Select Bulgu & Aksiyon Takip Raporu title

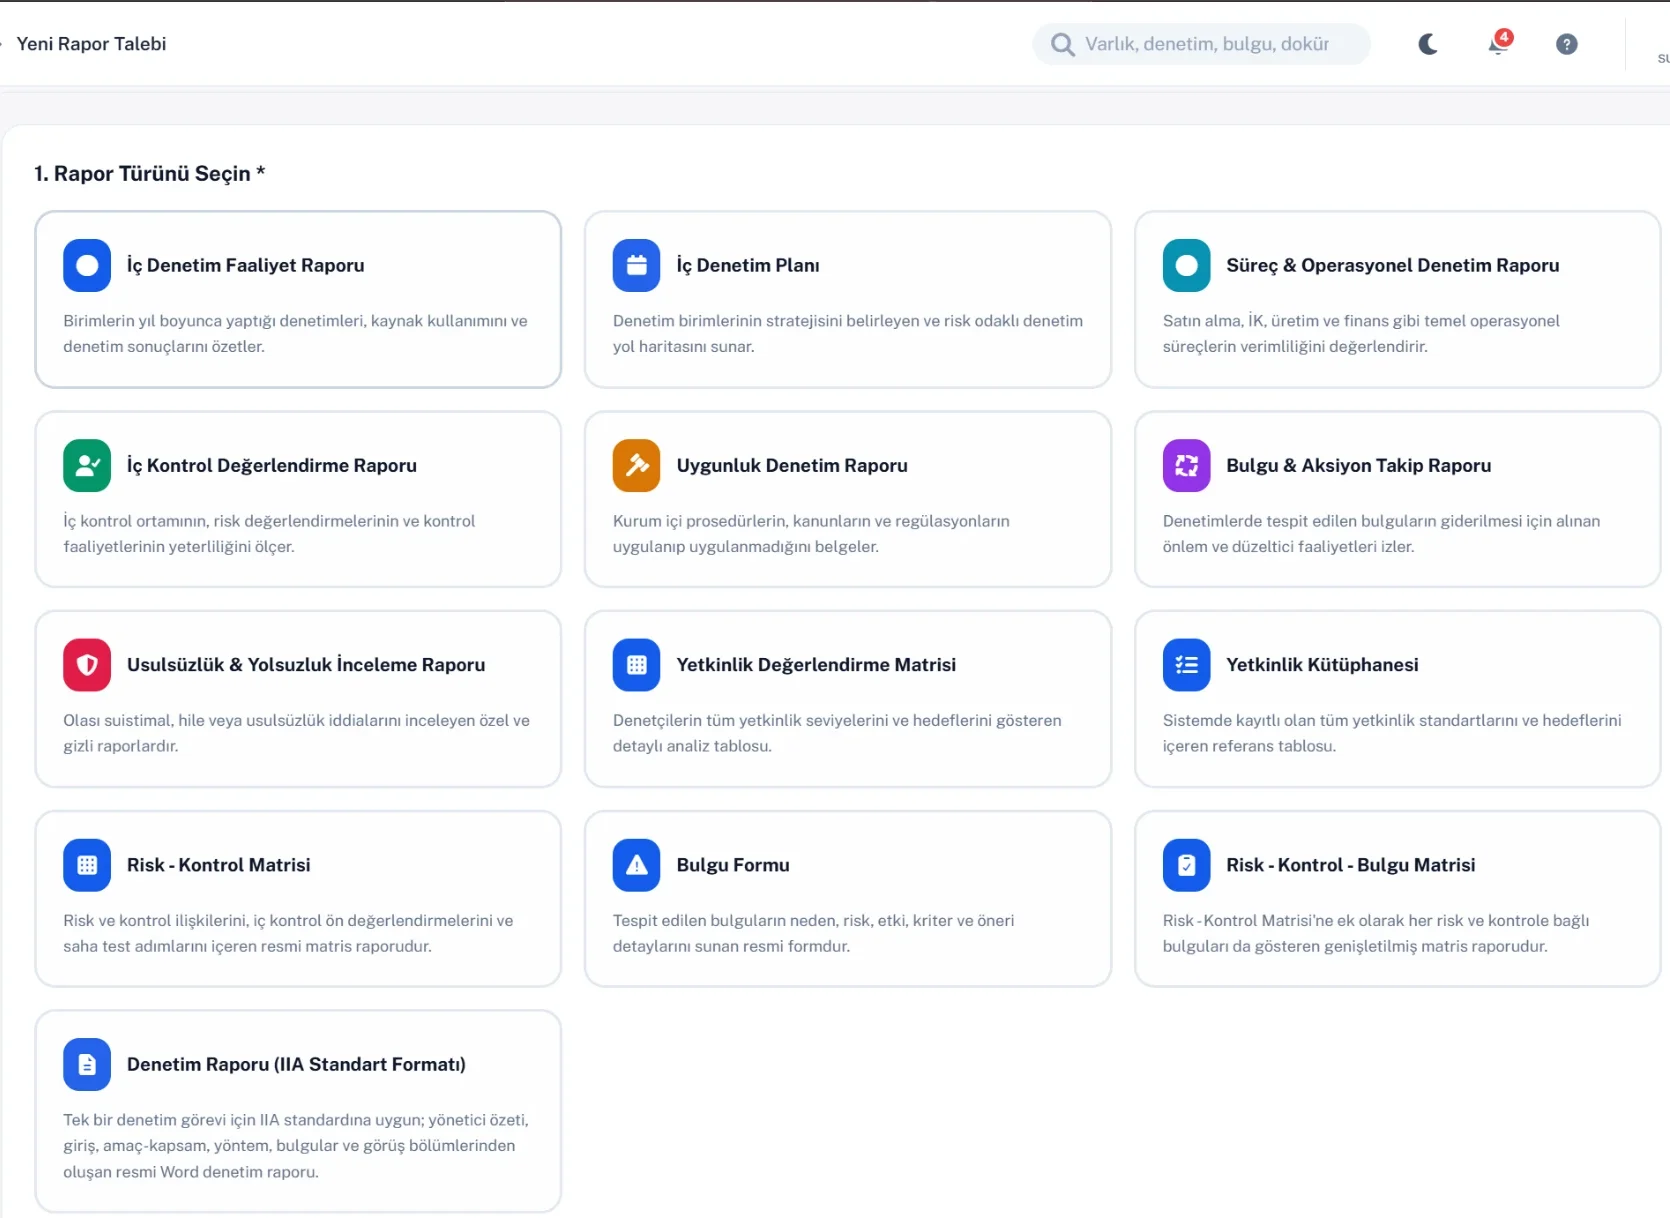pyautogui.click(x=1359, y=465)
